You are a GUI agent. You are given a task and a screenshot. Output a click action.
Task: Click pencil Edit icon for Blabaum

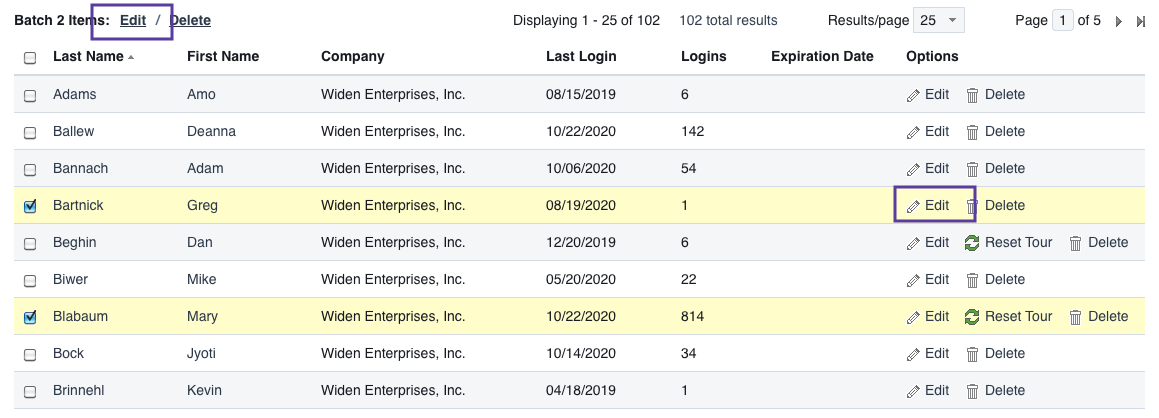914,317
